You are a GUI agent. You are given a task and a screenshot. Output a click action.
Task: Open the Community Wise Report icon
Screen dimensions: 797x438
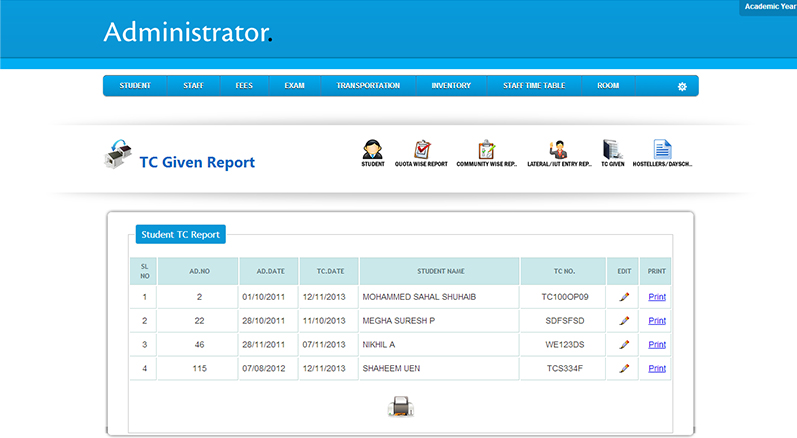pyautogui.click(x=486, y=151)
